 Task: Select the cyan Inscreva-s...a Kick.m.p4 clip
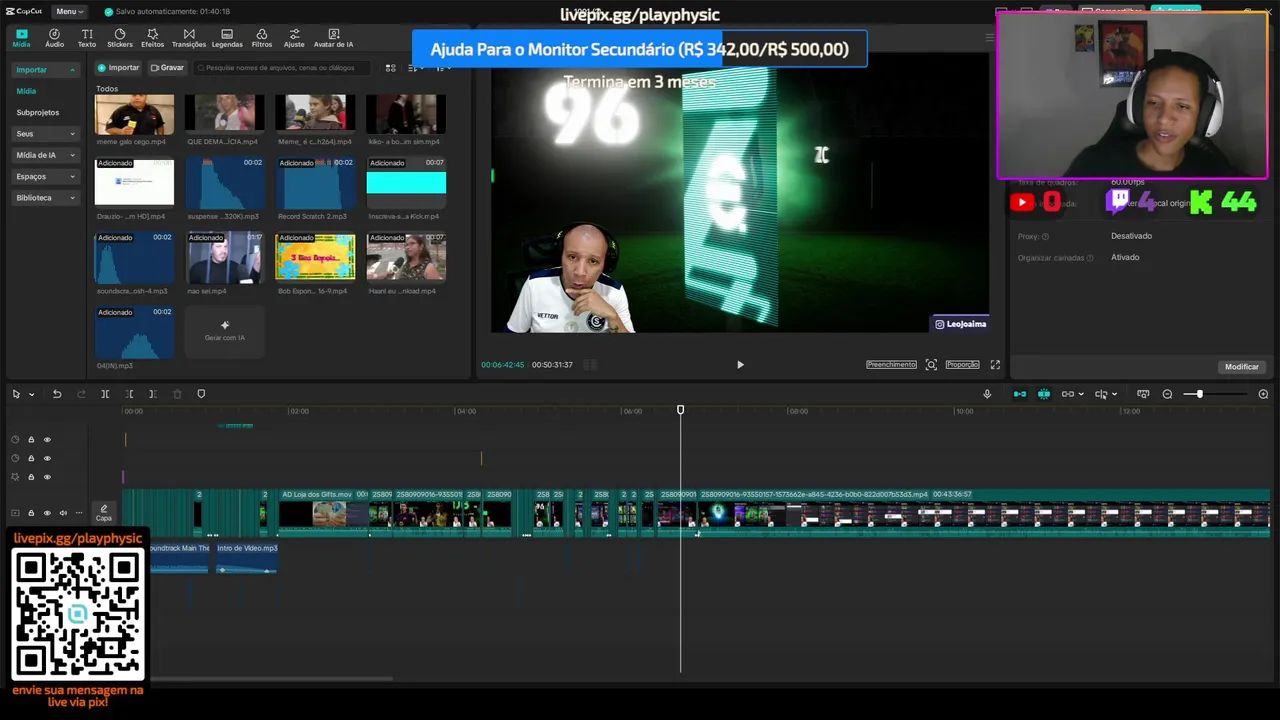coord(406,182)
